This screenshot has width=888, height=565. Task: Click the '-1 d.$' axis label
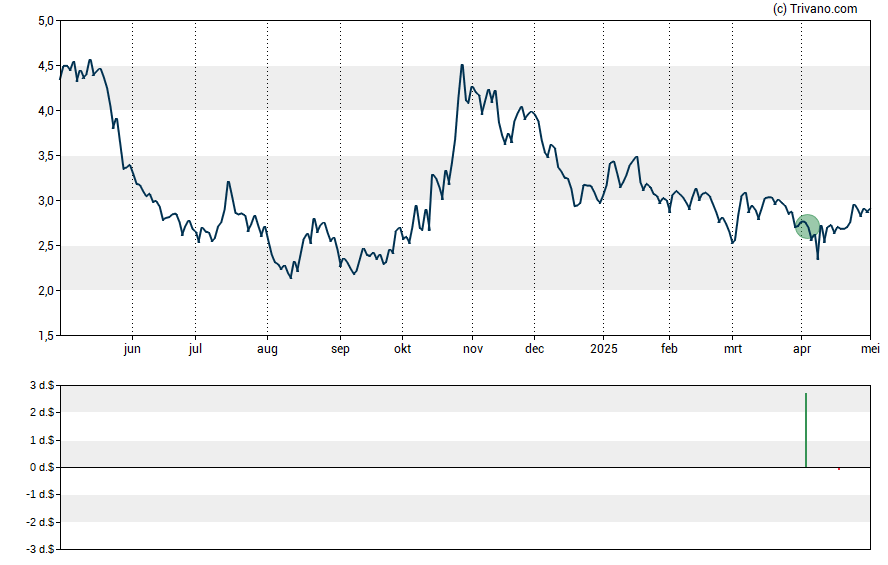pyautogui.click(x=40, y=494)
